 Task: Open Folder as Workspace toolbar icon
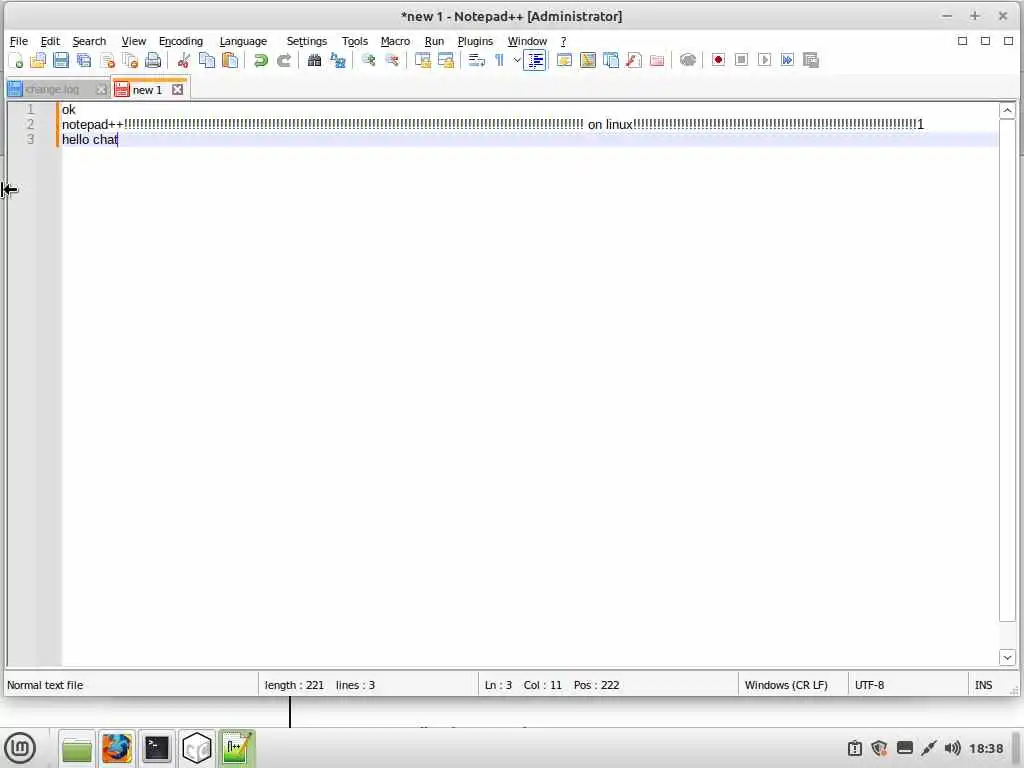[657, 61]
